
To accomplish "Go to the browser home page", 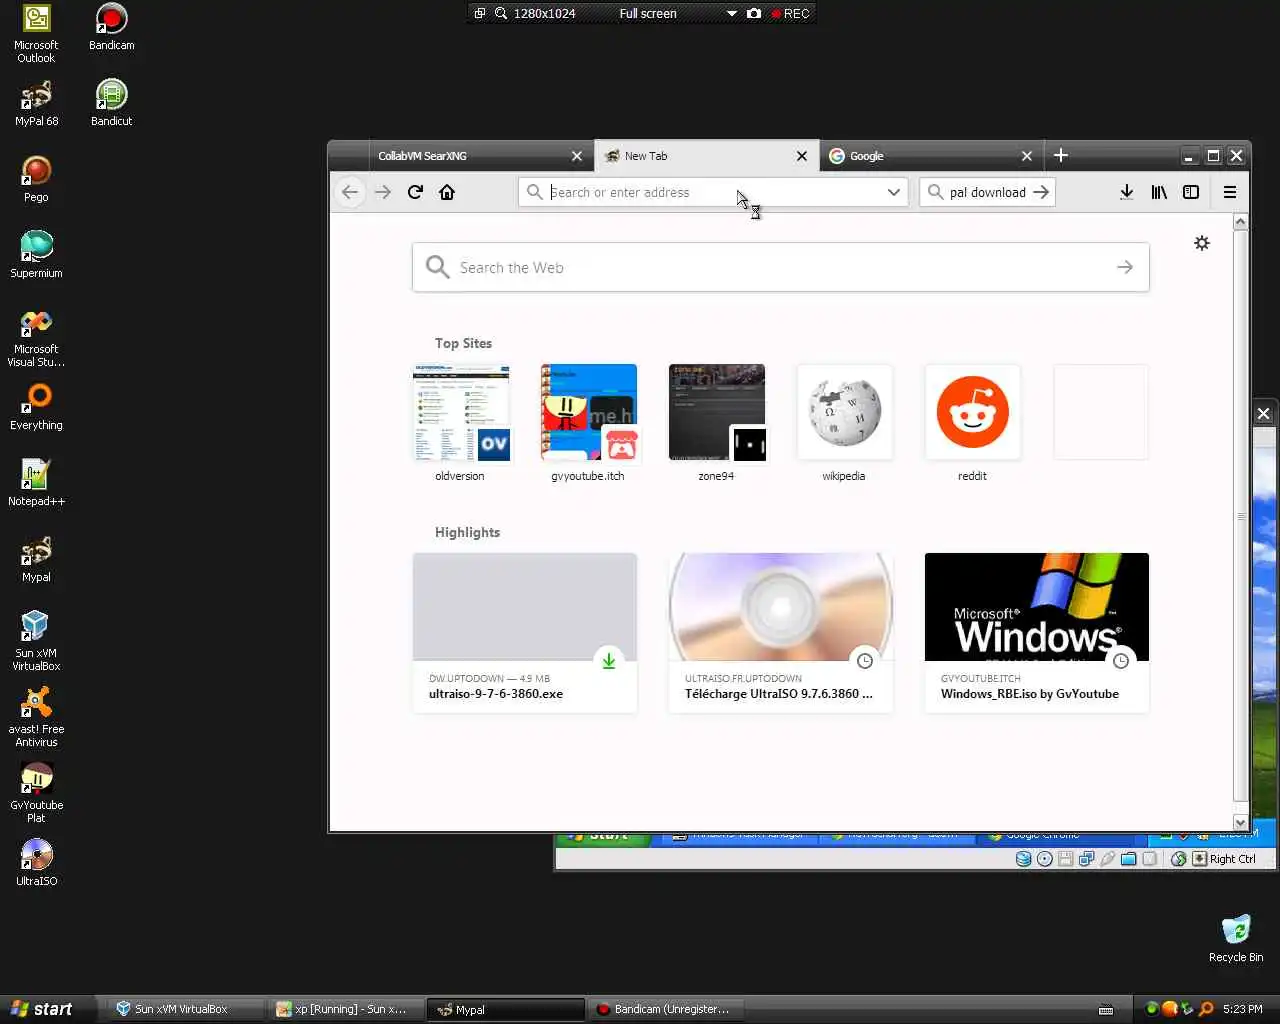I will (447, 192).
